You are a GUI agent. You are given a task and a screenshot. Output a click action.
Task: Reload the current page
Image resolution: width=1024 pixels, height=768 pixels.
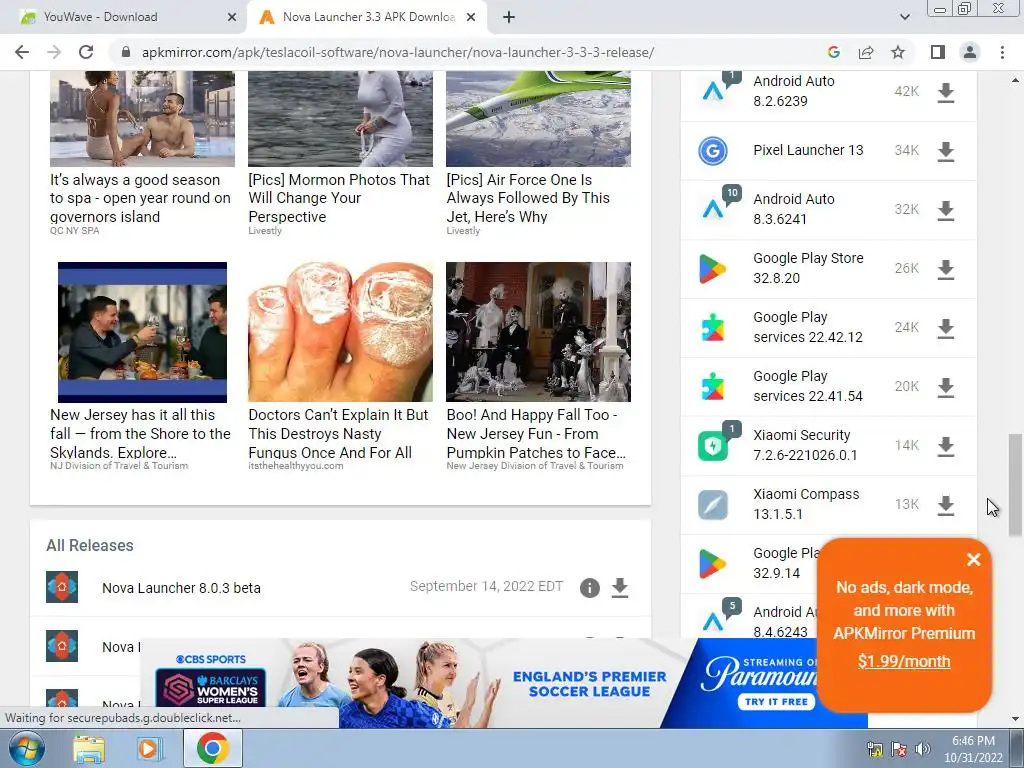86,52
